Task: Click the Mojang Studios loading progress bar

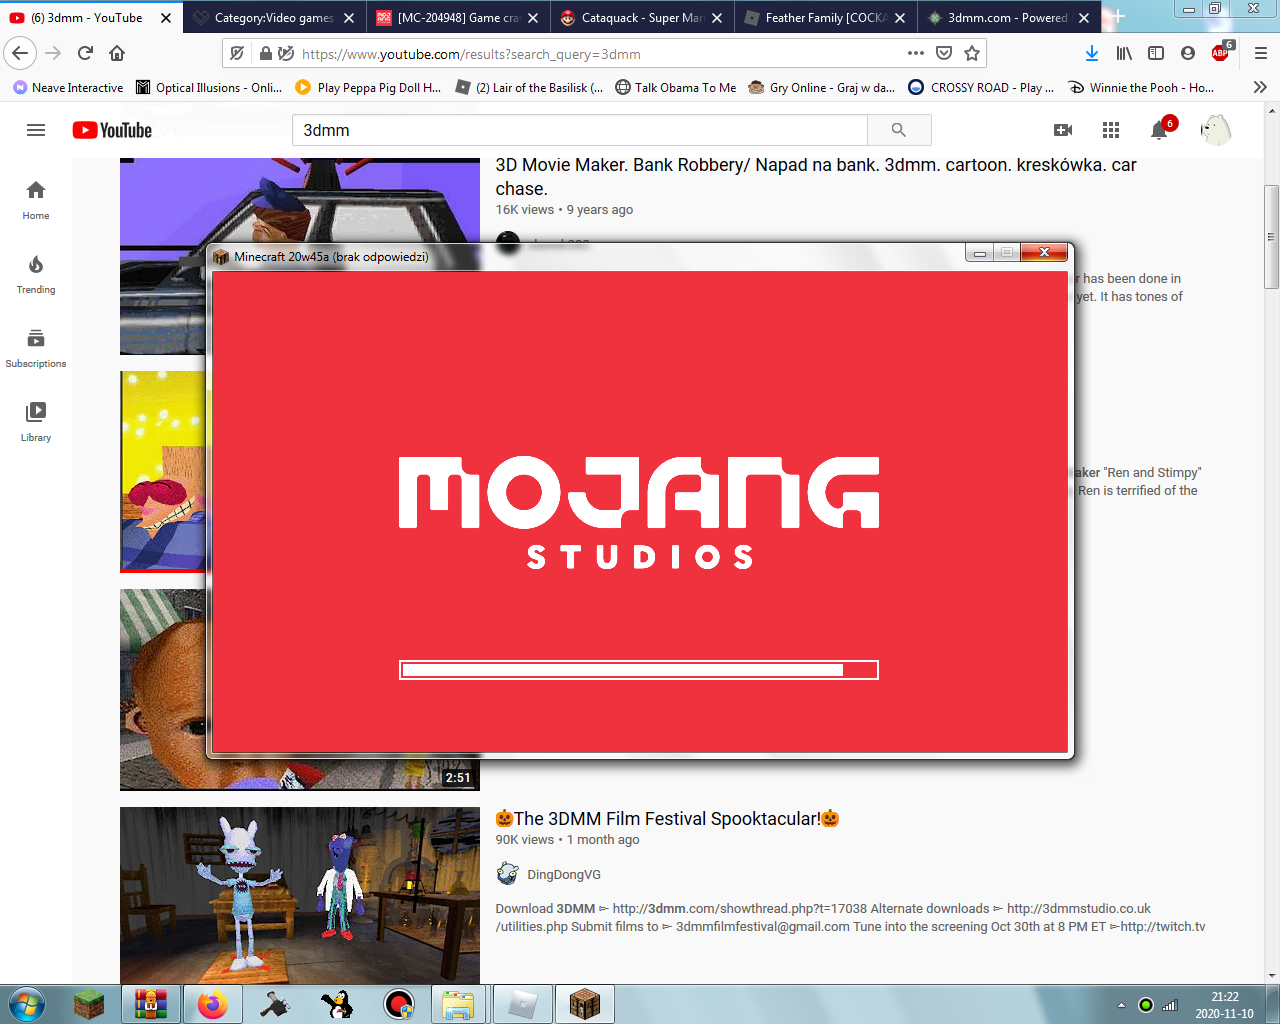Action: pyautogui.click(x=639, y=670)
